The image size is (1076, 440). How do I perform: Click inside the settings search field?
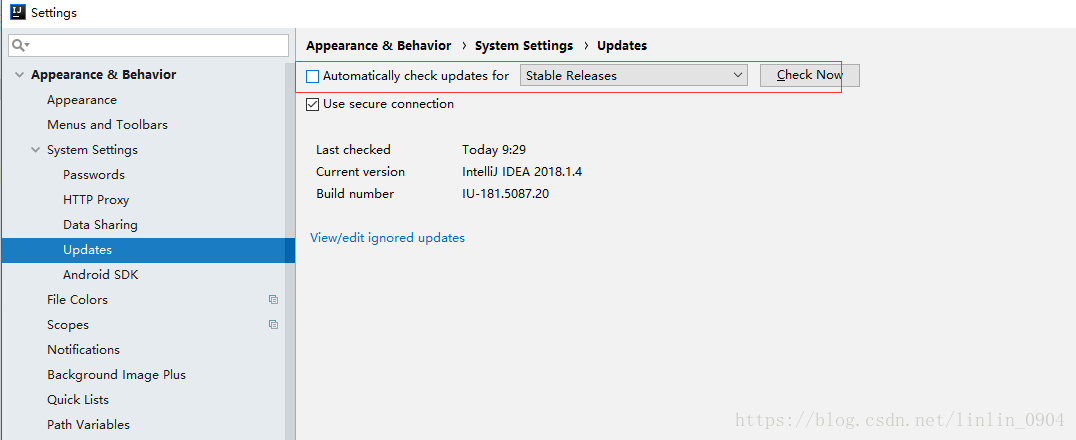click(148, 45)
